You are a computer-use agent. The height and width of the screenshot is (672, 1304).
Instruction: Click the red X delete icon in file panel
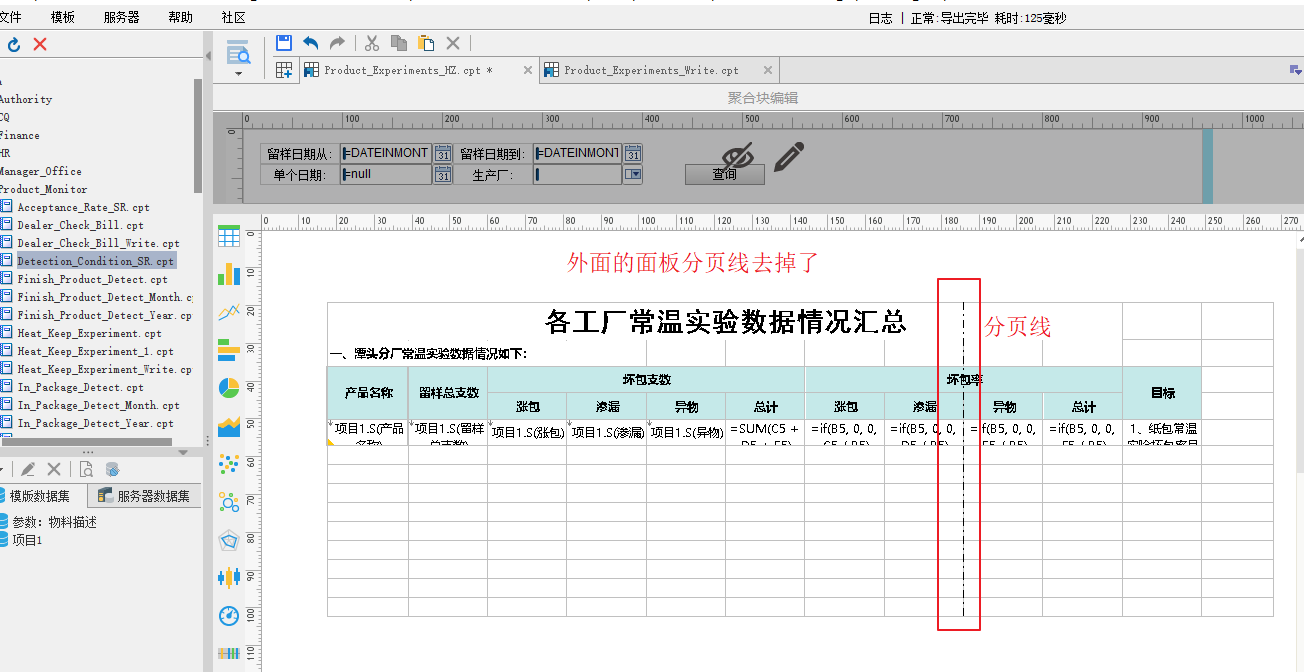[40, 44]
